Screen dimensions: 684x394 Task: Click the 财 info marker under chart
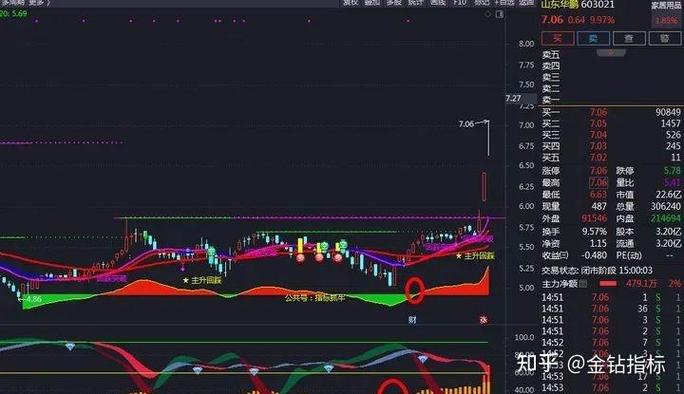tap(412, 320)
